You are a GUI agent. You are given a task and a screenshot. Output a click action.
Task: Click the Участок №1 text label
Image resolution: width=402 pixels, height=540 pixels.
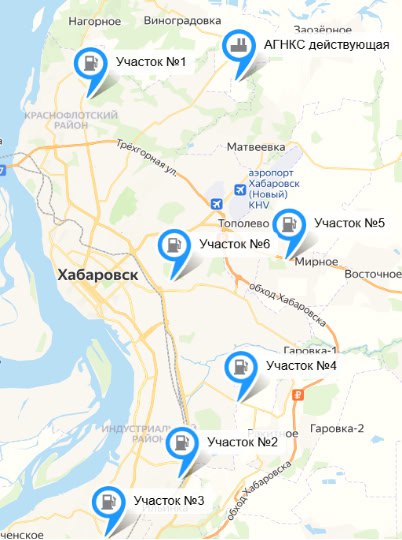coord(151,62)
